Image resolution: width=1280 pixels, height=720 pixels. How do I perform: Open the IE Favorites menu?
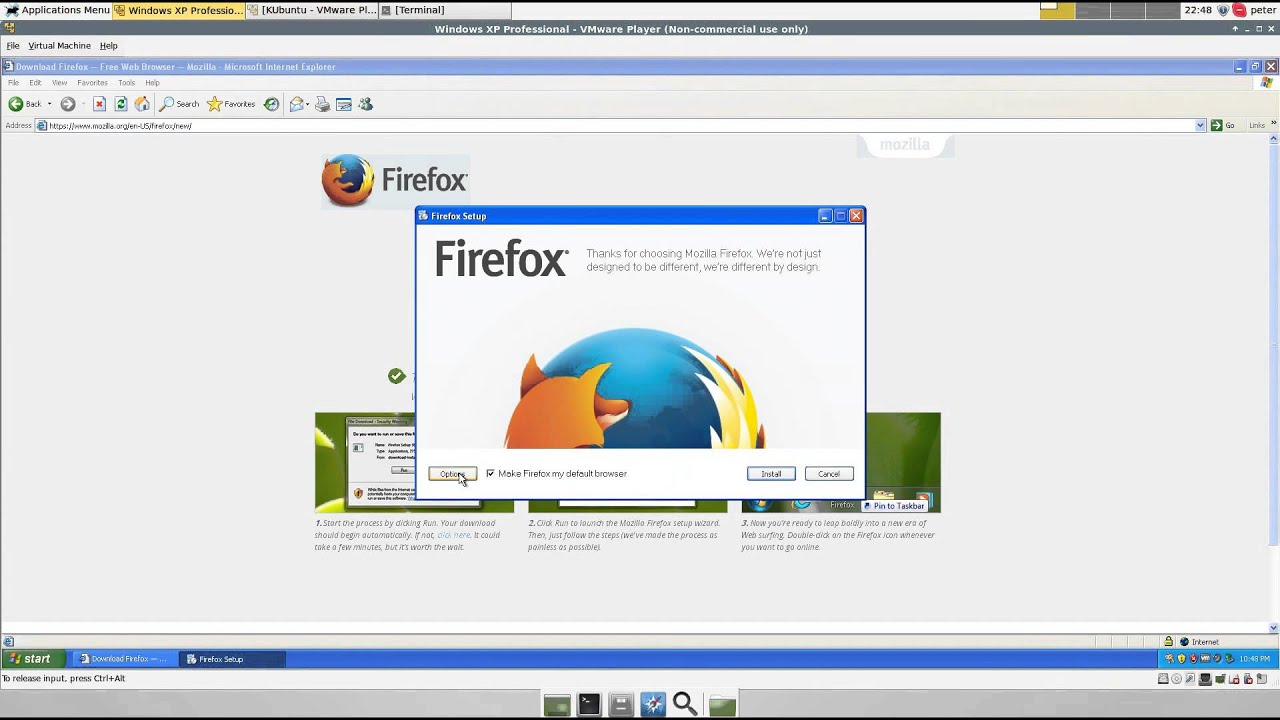pos(93,83)
